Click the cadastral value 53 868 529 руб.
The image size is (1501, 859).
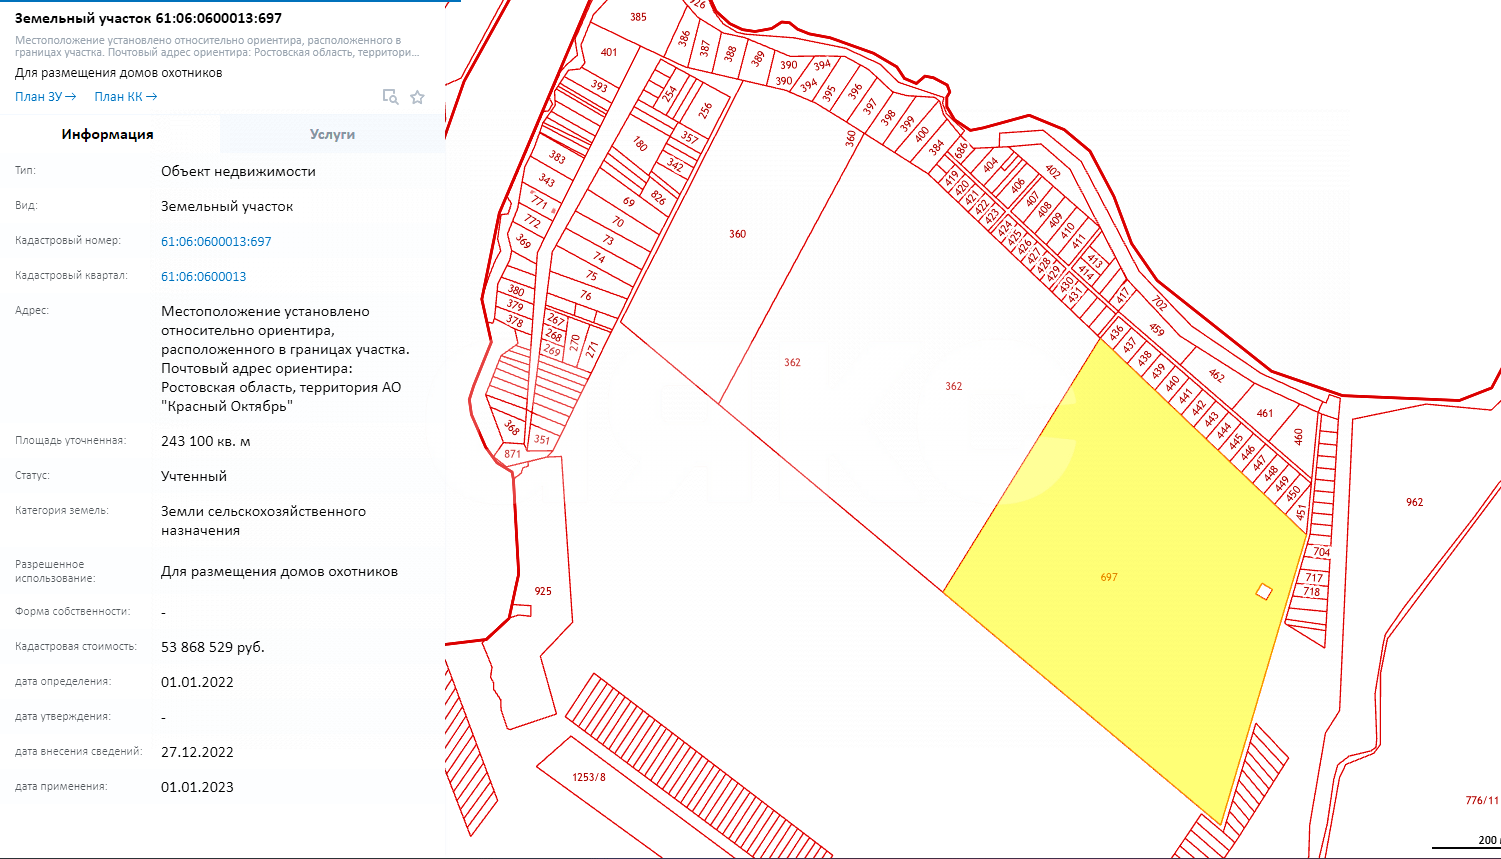(213, 647)
